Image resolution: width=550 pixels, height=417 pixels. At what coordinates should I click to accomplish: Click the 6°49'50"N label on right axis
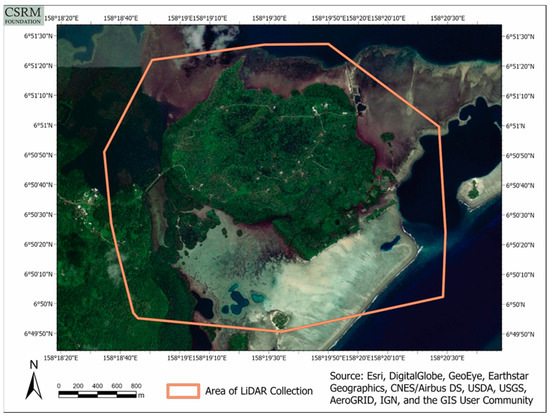pyautogui.click(x=520, y=334)
